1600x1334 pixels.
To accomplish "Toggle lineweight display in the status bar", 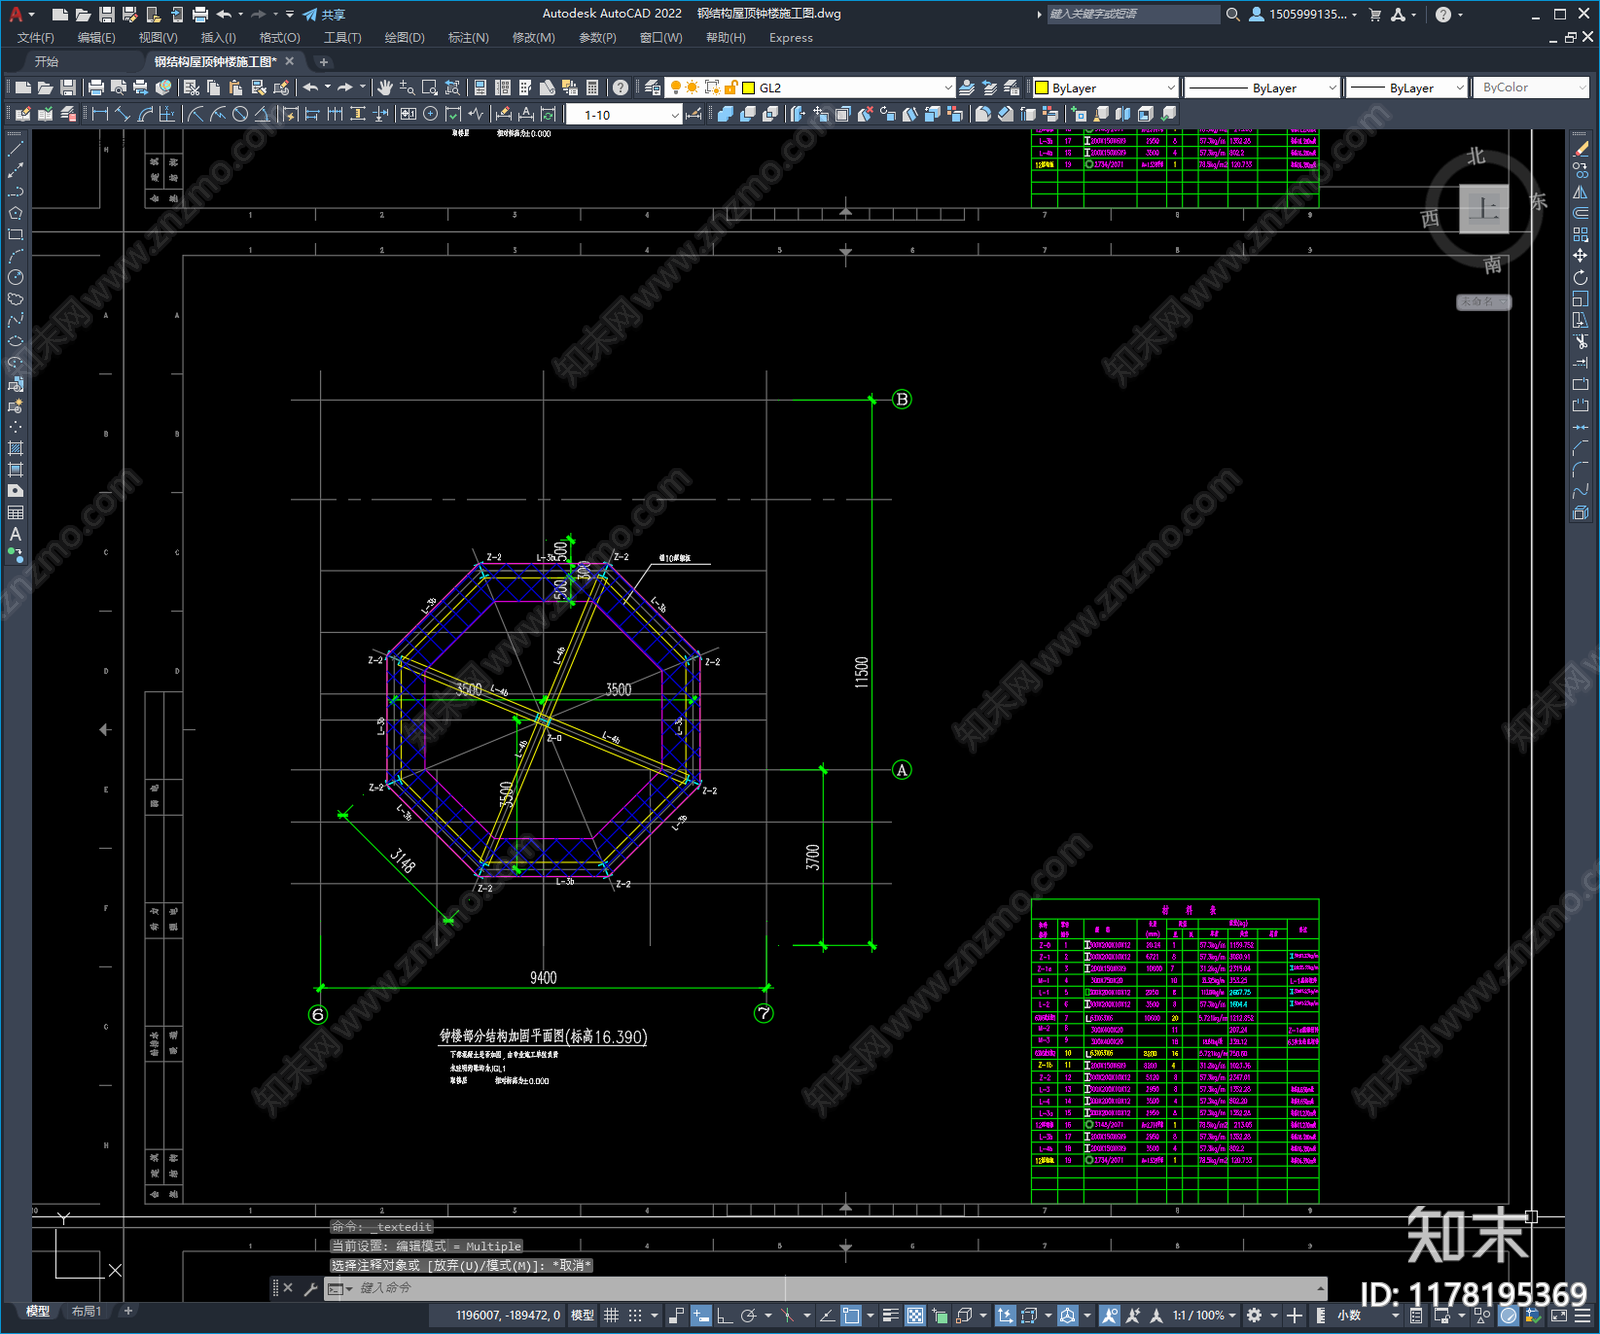I will (x=890, y=1316).
